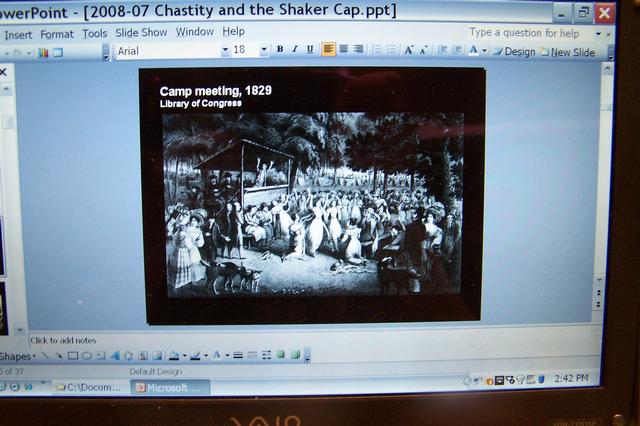This screenshot has height=426, width=640.
Task: Apply font color from formatting toolbar
Action: [x=473, y=50]
